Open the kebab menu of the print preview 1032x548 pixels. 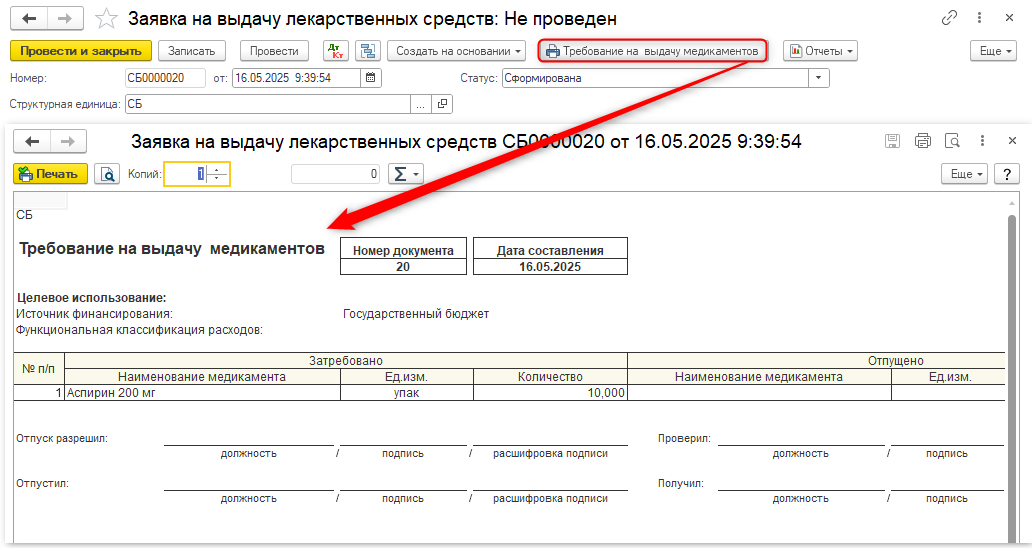(x=982, y=141)
